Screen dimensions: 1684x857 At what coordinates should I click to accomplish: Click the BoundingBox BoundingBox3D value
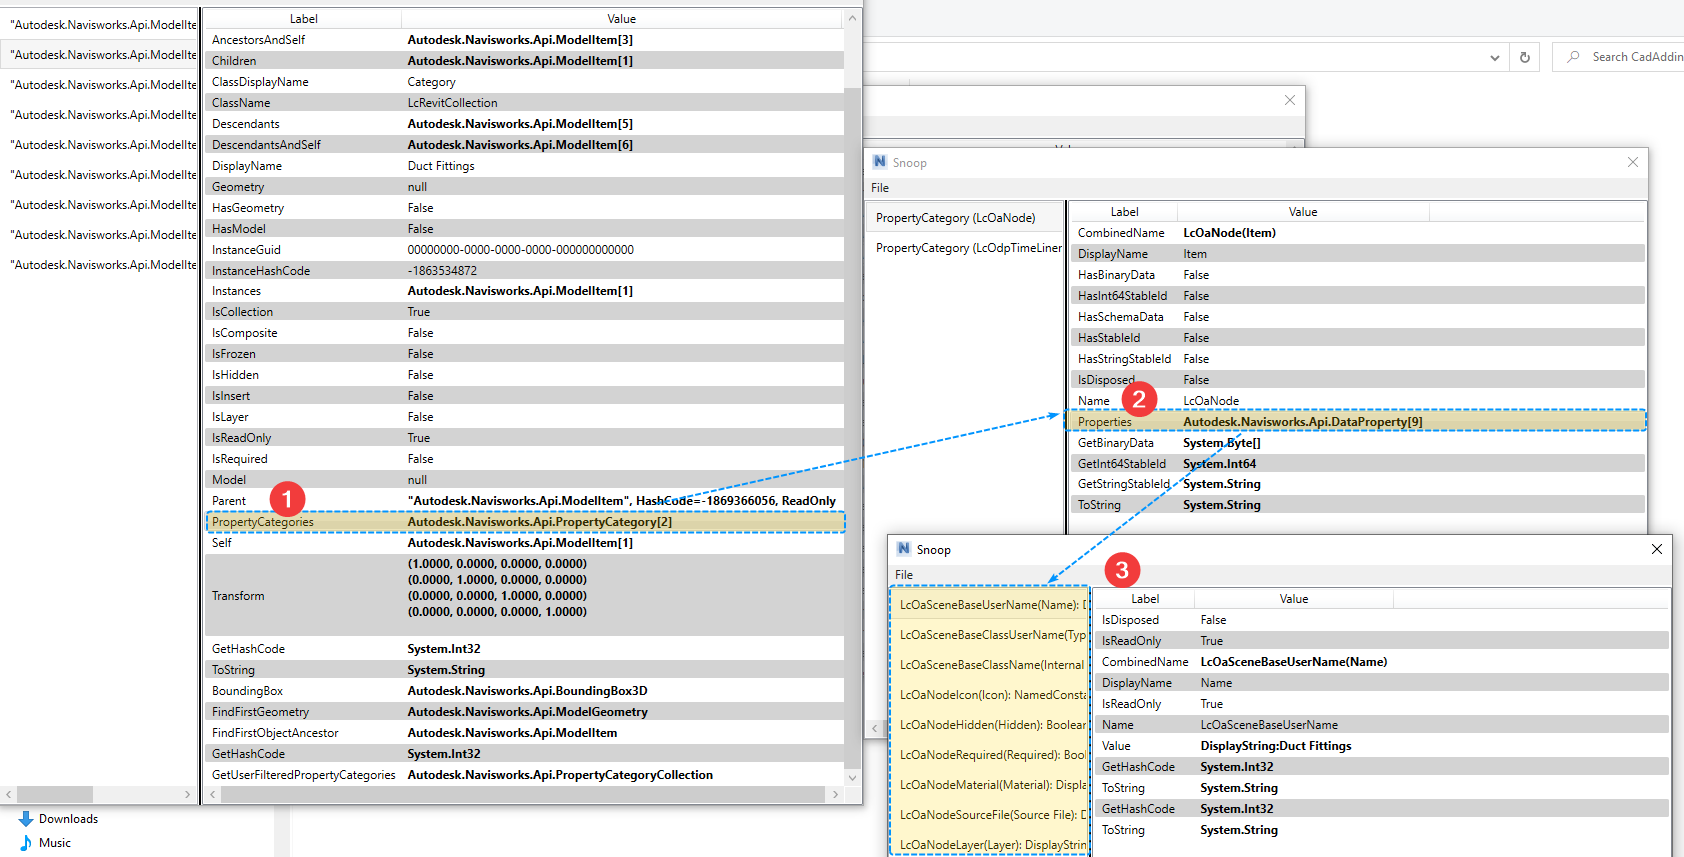point(527,691)
